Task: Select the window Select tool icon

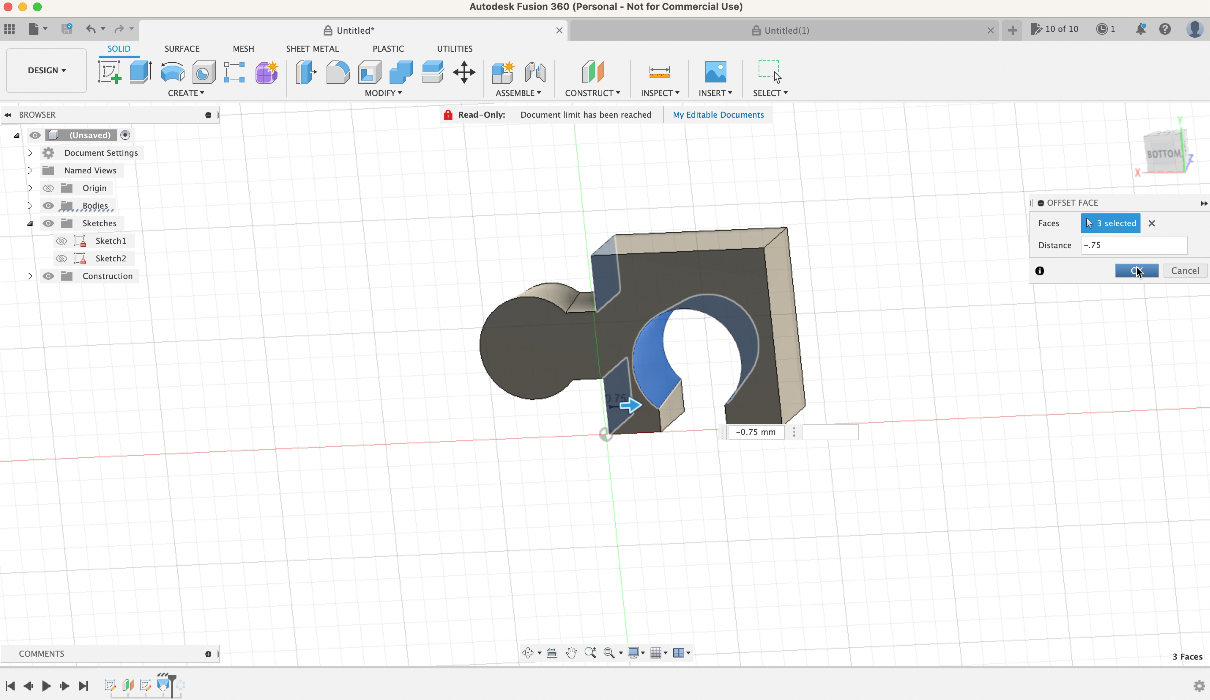Action: pyautogui.click(x=769, y=71)
